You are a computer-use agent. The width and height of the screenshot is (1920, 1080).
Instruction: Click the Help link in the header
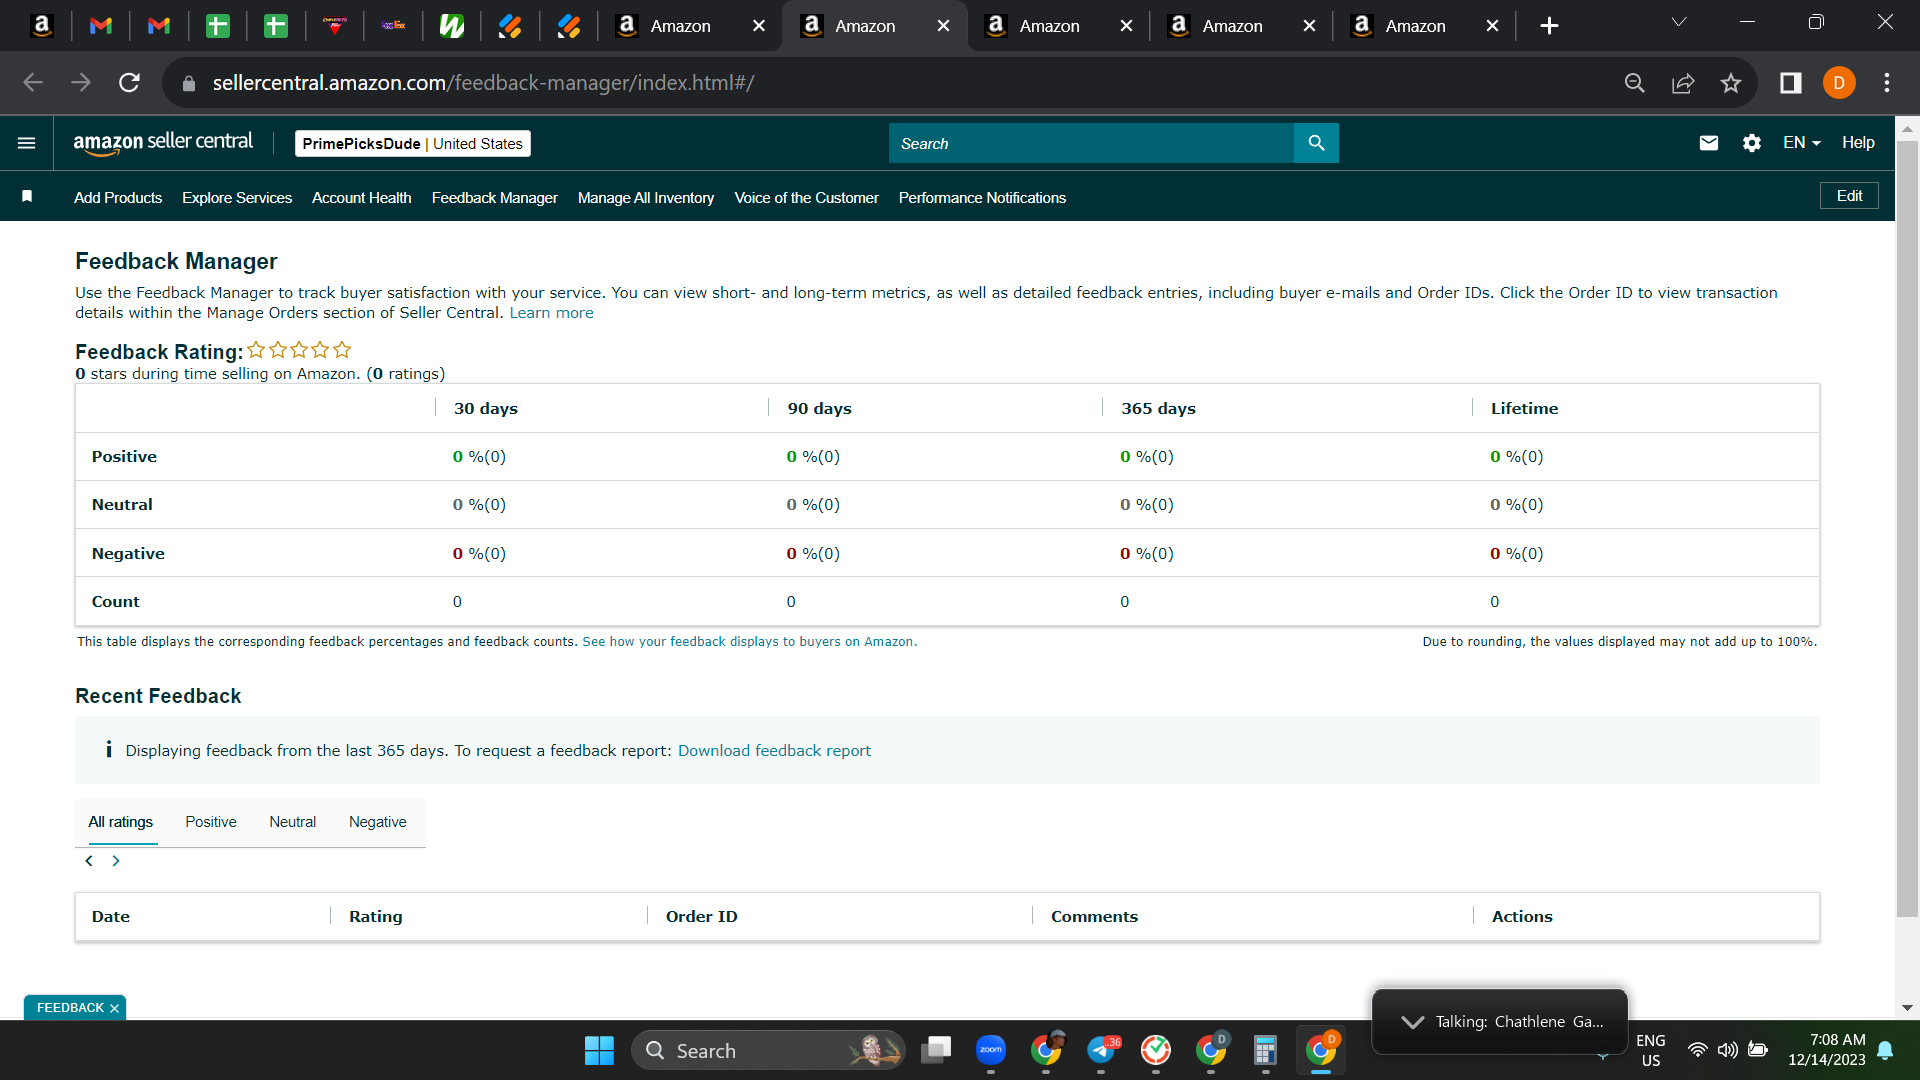pyautogui.click(x=1858, y=143)
